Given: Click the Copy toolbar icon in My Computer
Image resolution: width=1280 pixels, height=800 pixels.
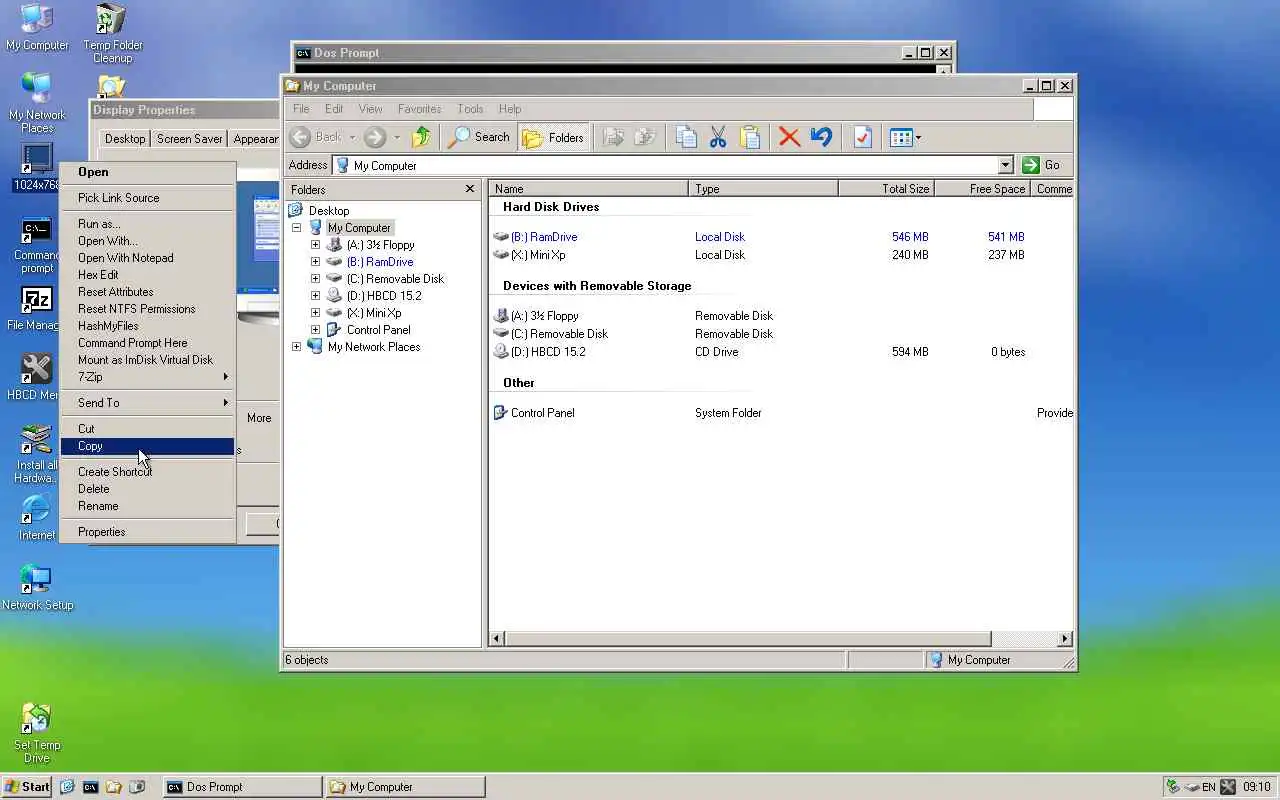Looking at the screenshot, I should (685, 137).
